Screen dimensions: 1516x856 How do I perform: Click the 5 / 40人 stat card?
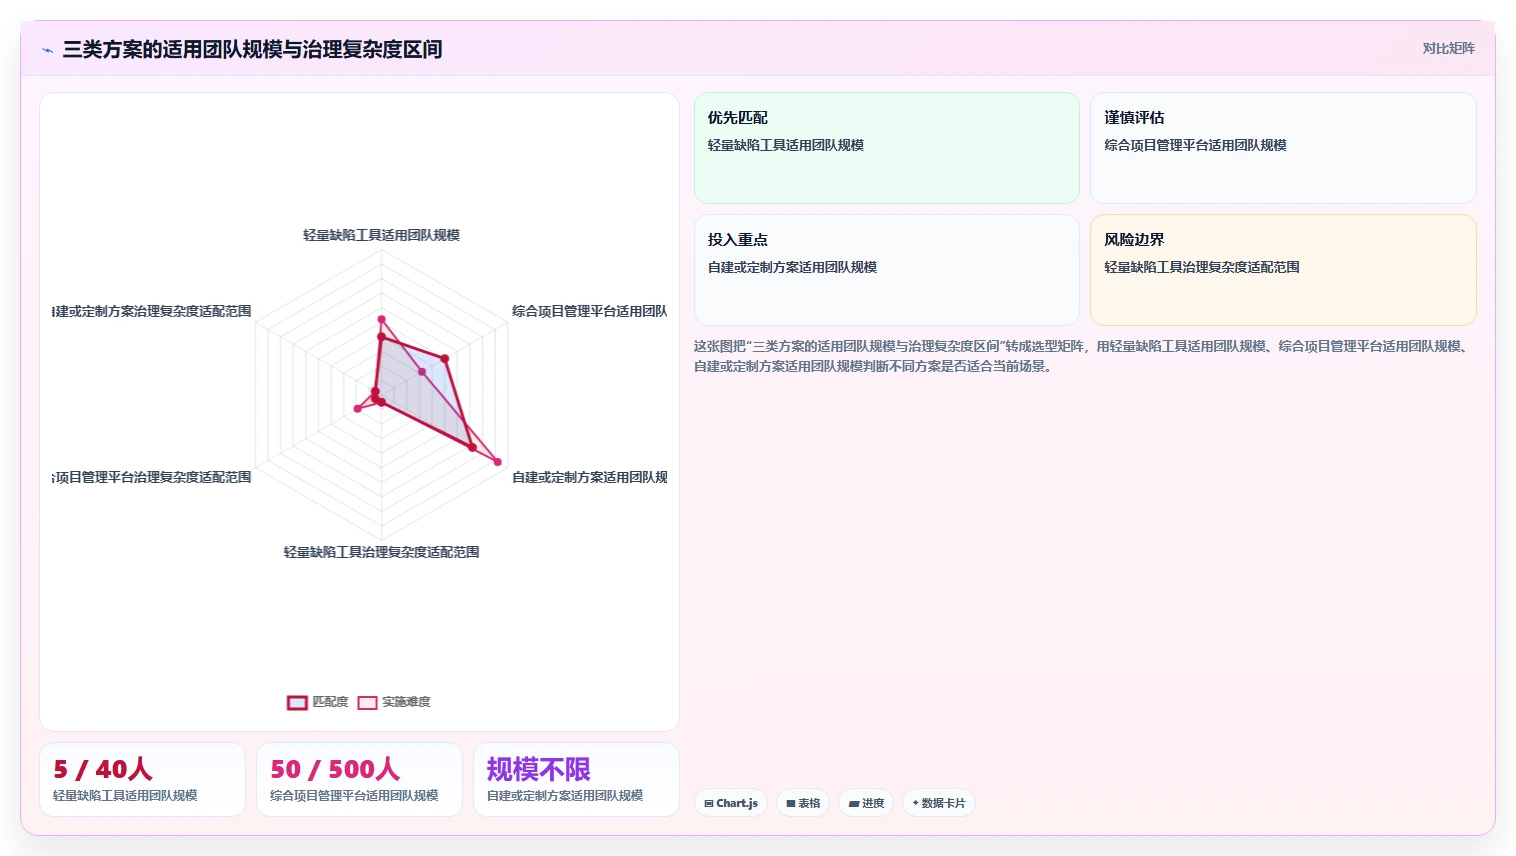pyautogui.click(x=142, y=779)
